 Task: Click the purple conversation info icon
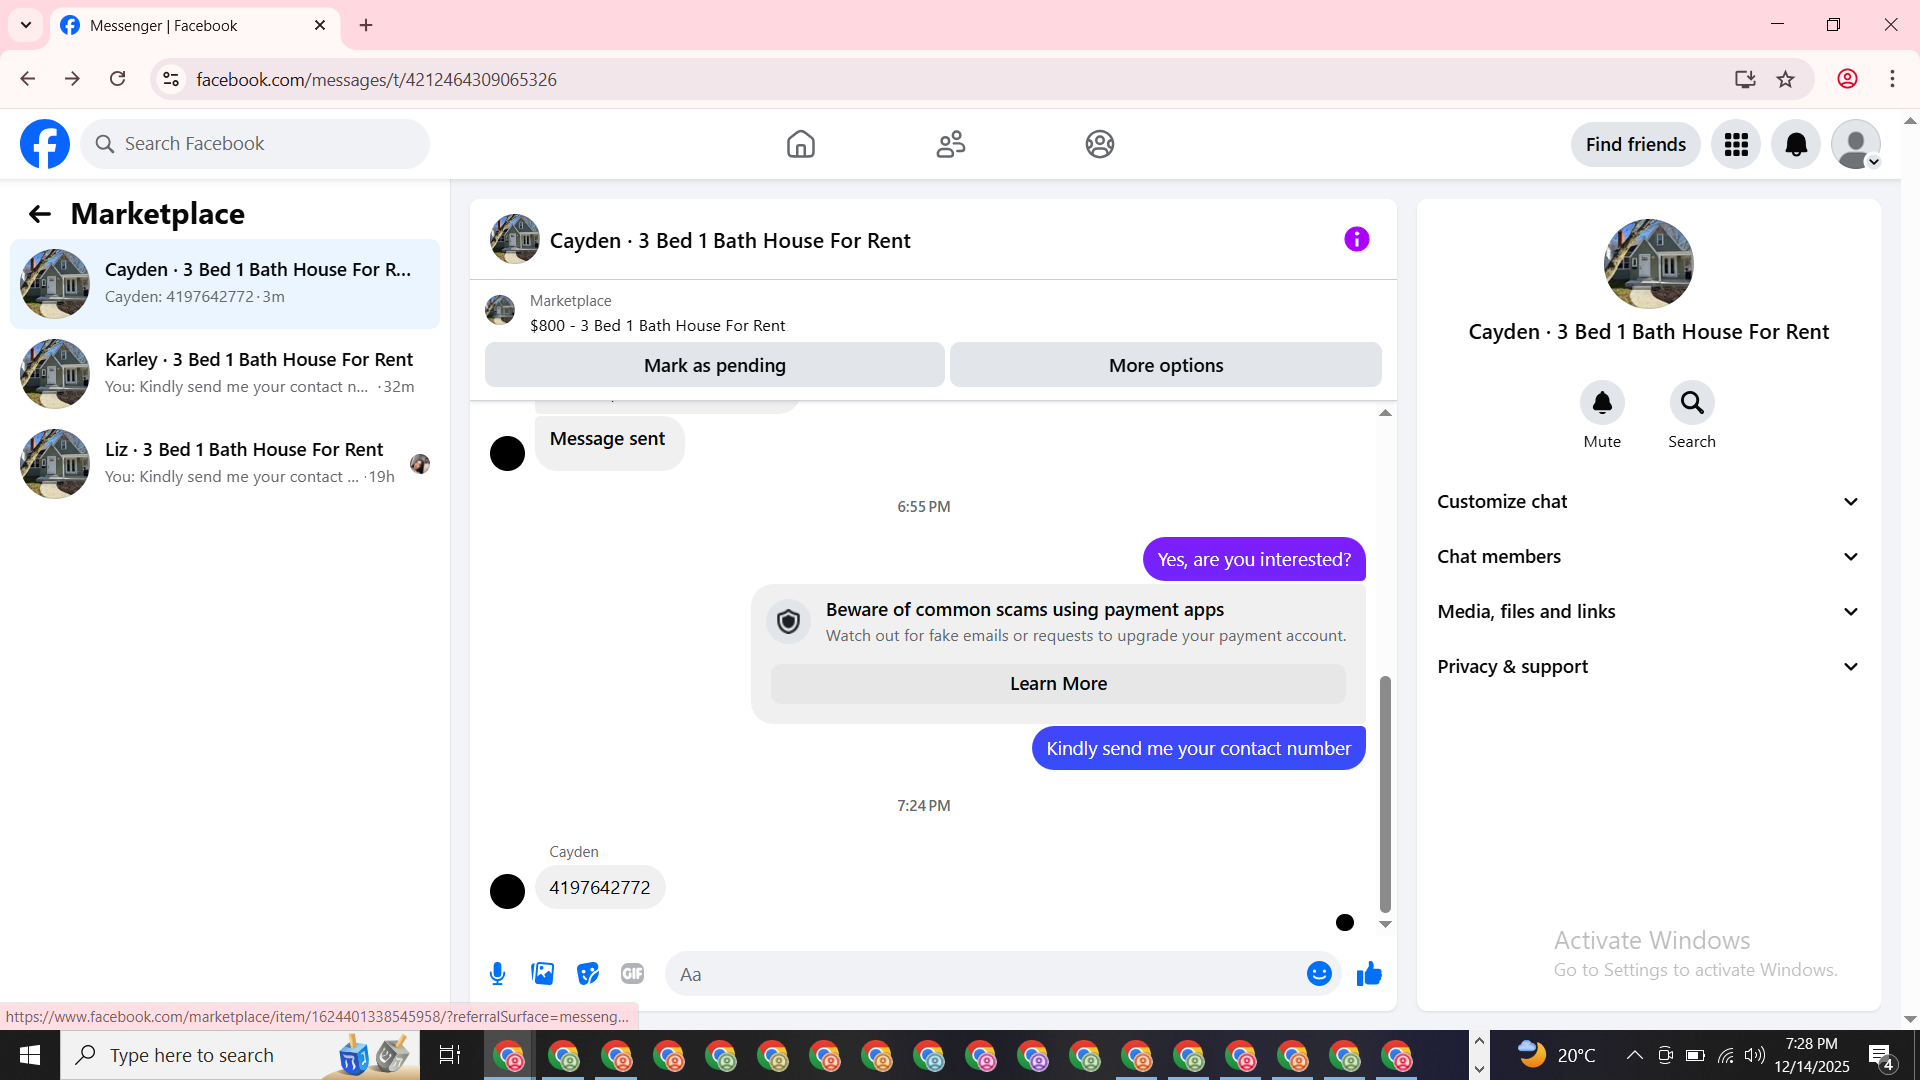point(1356,240)
